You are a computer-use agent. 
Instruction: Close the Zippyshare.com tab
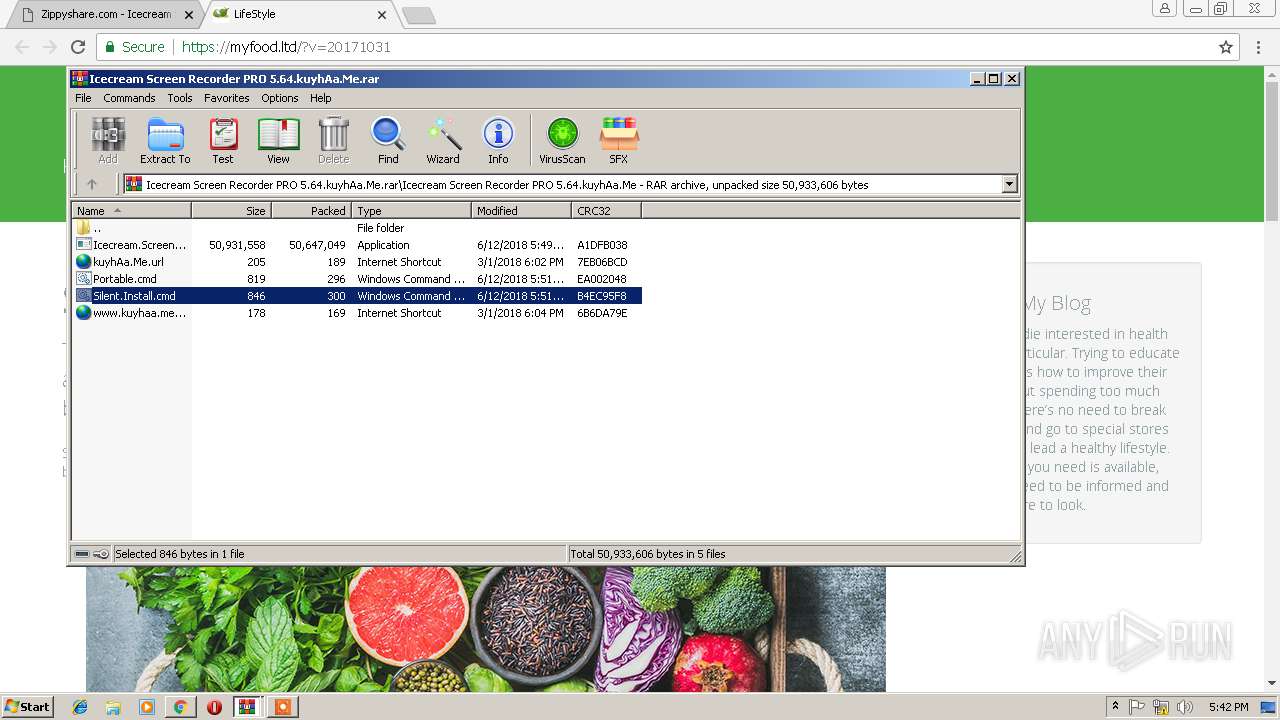click(189, 15)
